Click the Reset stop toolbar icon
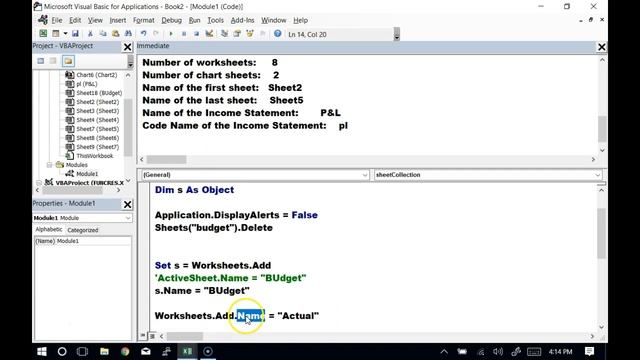The height and width of the screenshot is (360, 640). point(196,34)
